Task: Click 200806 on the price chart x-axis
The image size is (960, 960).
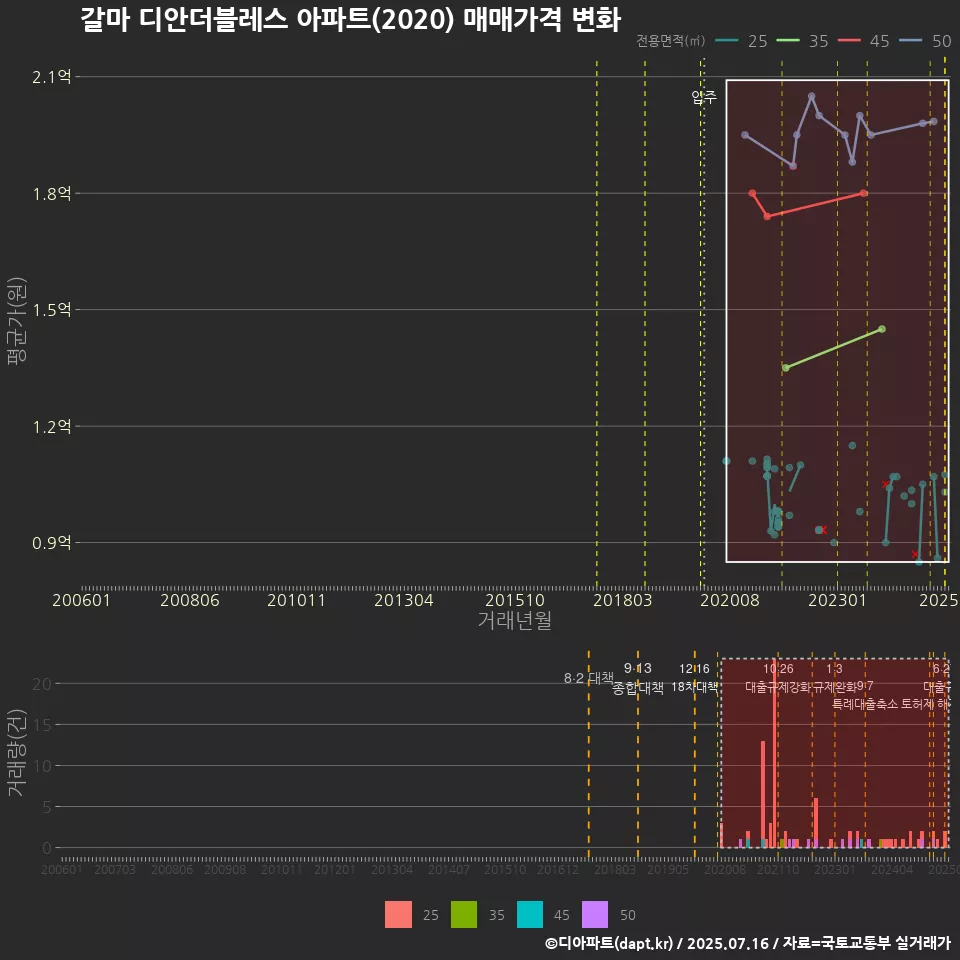Action: click(190, 600)
